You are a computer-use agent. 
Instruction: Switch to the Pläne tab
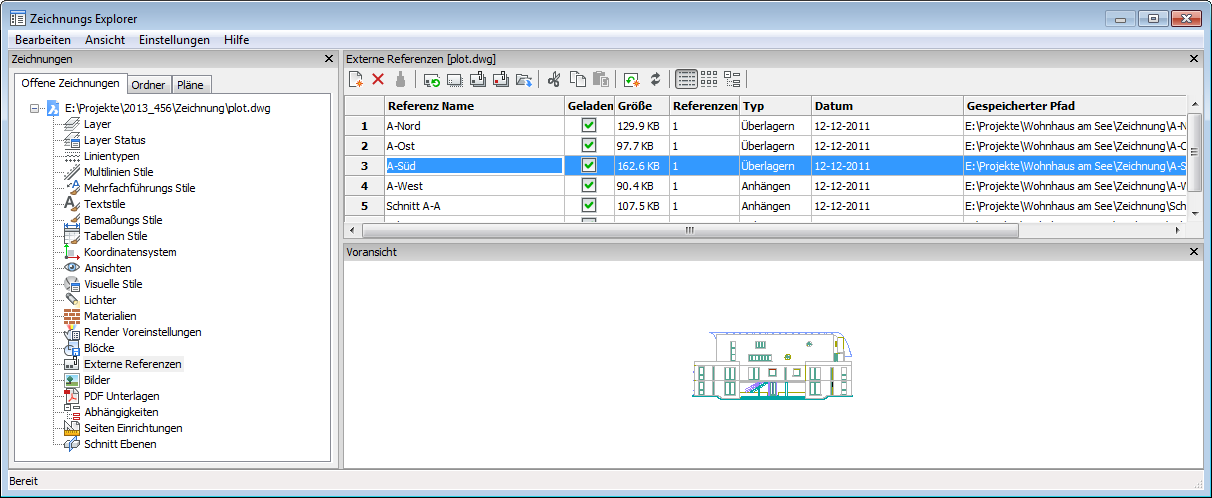coord(190,85)
